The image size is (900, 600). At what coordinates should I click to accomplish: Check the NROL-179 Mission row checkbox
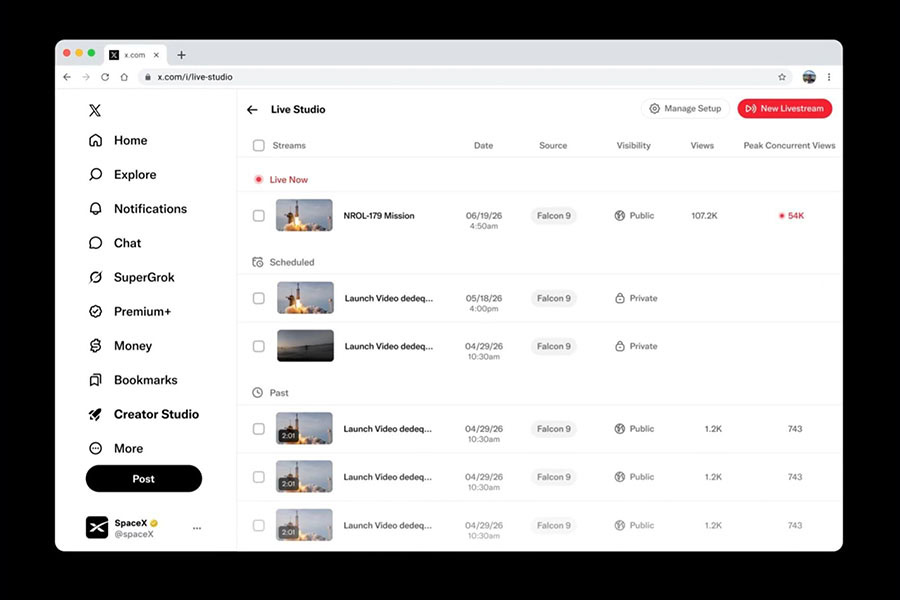pyautogui.click(x=259, y=216)
